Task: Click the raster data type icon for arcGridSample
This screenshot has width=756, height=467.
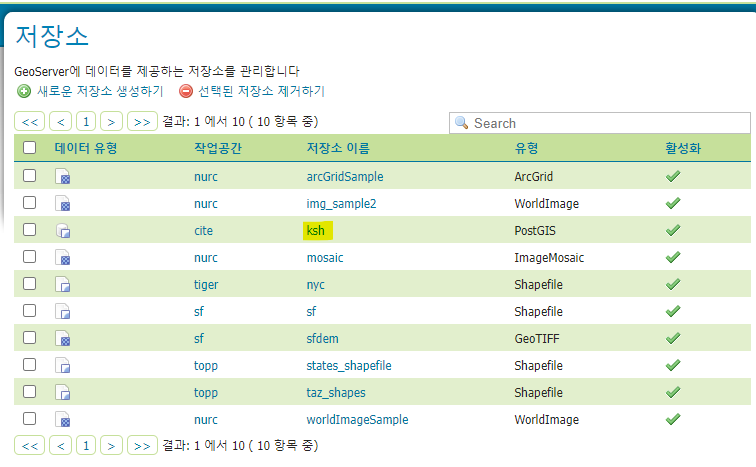Action: click(x=63, y=176)
